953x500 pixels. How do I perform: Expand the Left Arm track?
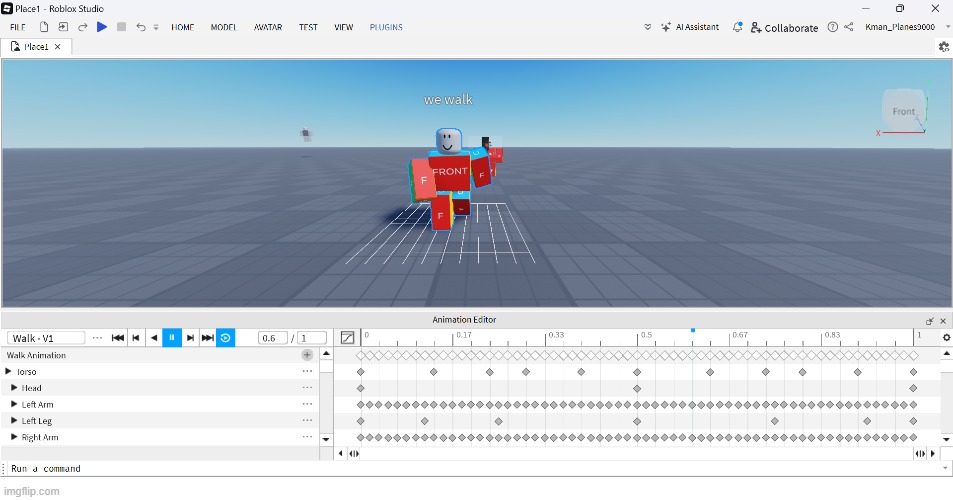(14, 404)
